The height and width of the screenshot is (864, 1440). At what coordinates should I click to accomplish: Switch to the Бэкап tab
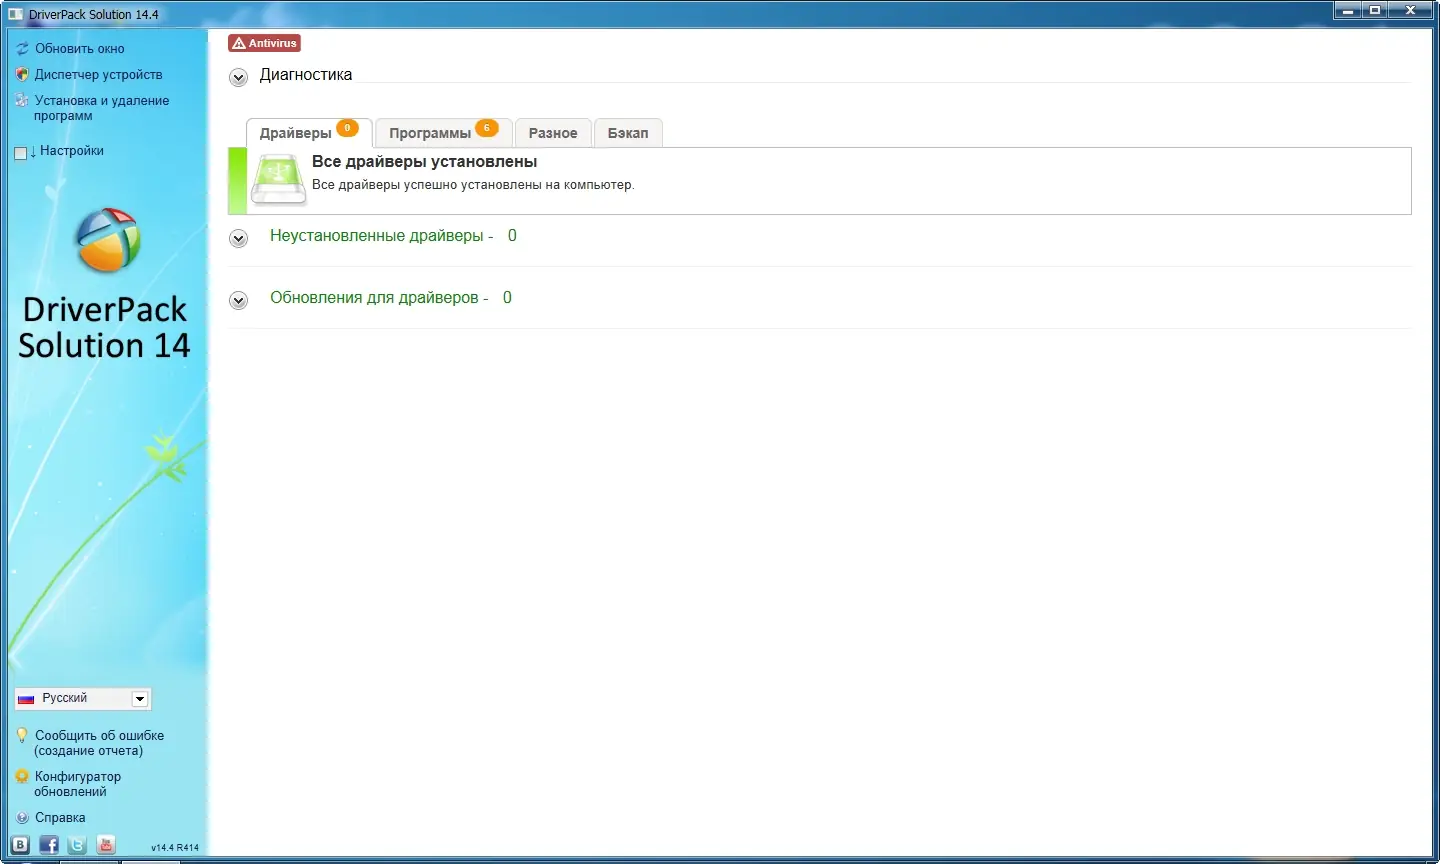click(628, 133)
